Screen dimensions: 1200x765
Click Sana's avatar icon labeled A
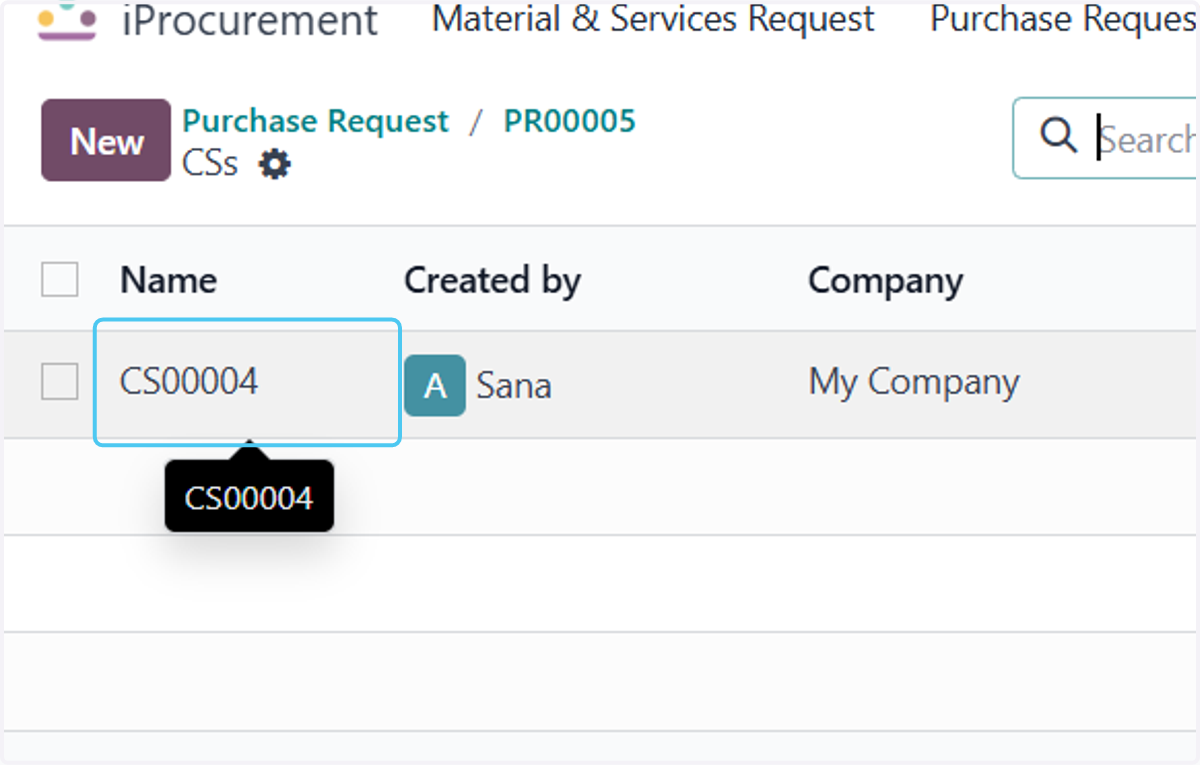(435, 385)
